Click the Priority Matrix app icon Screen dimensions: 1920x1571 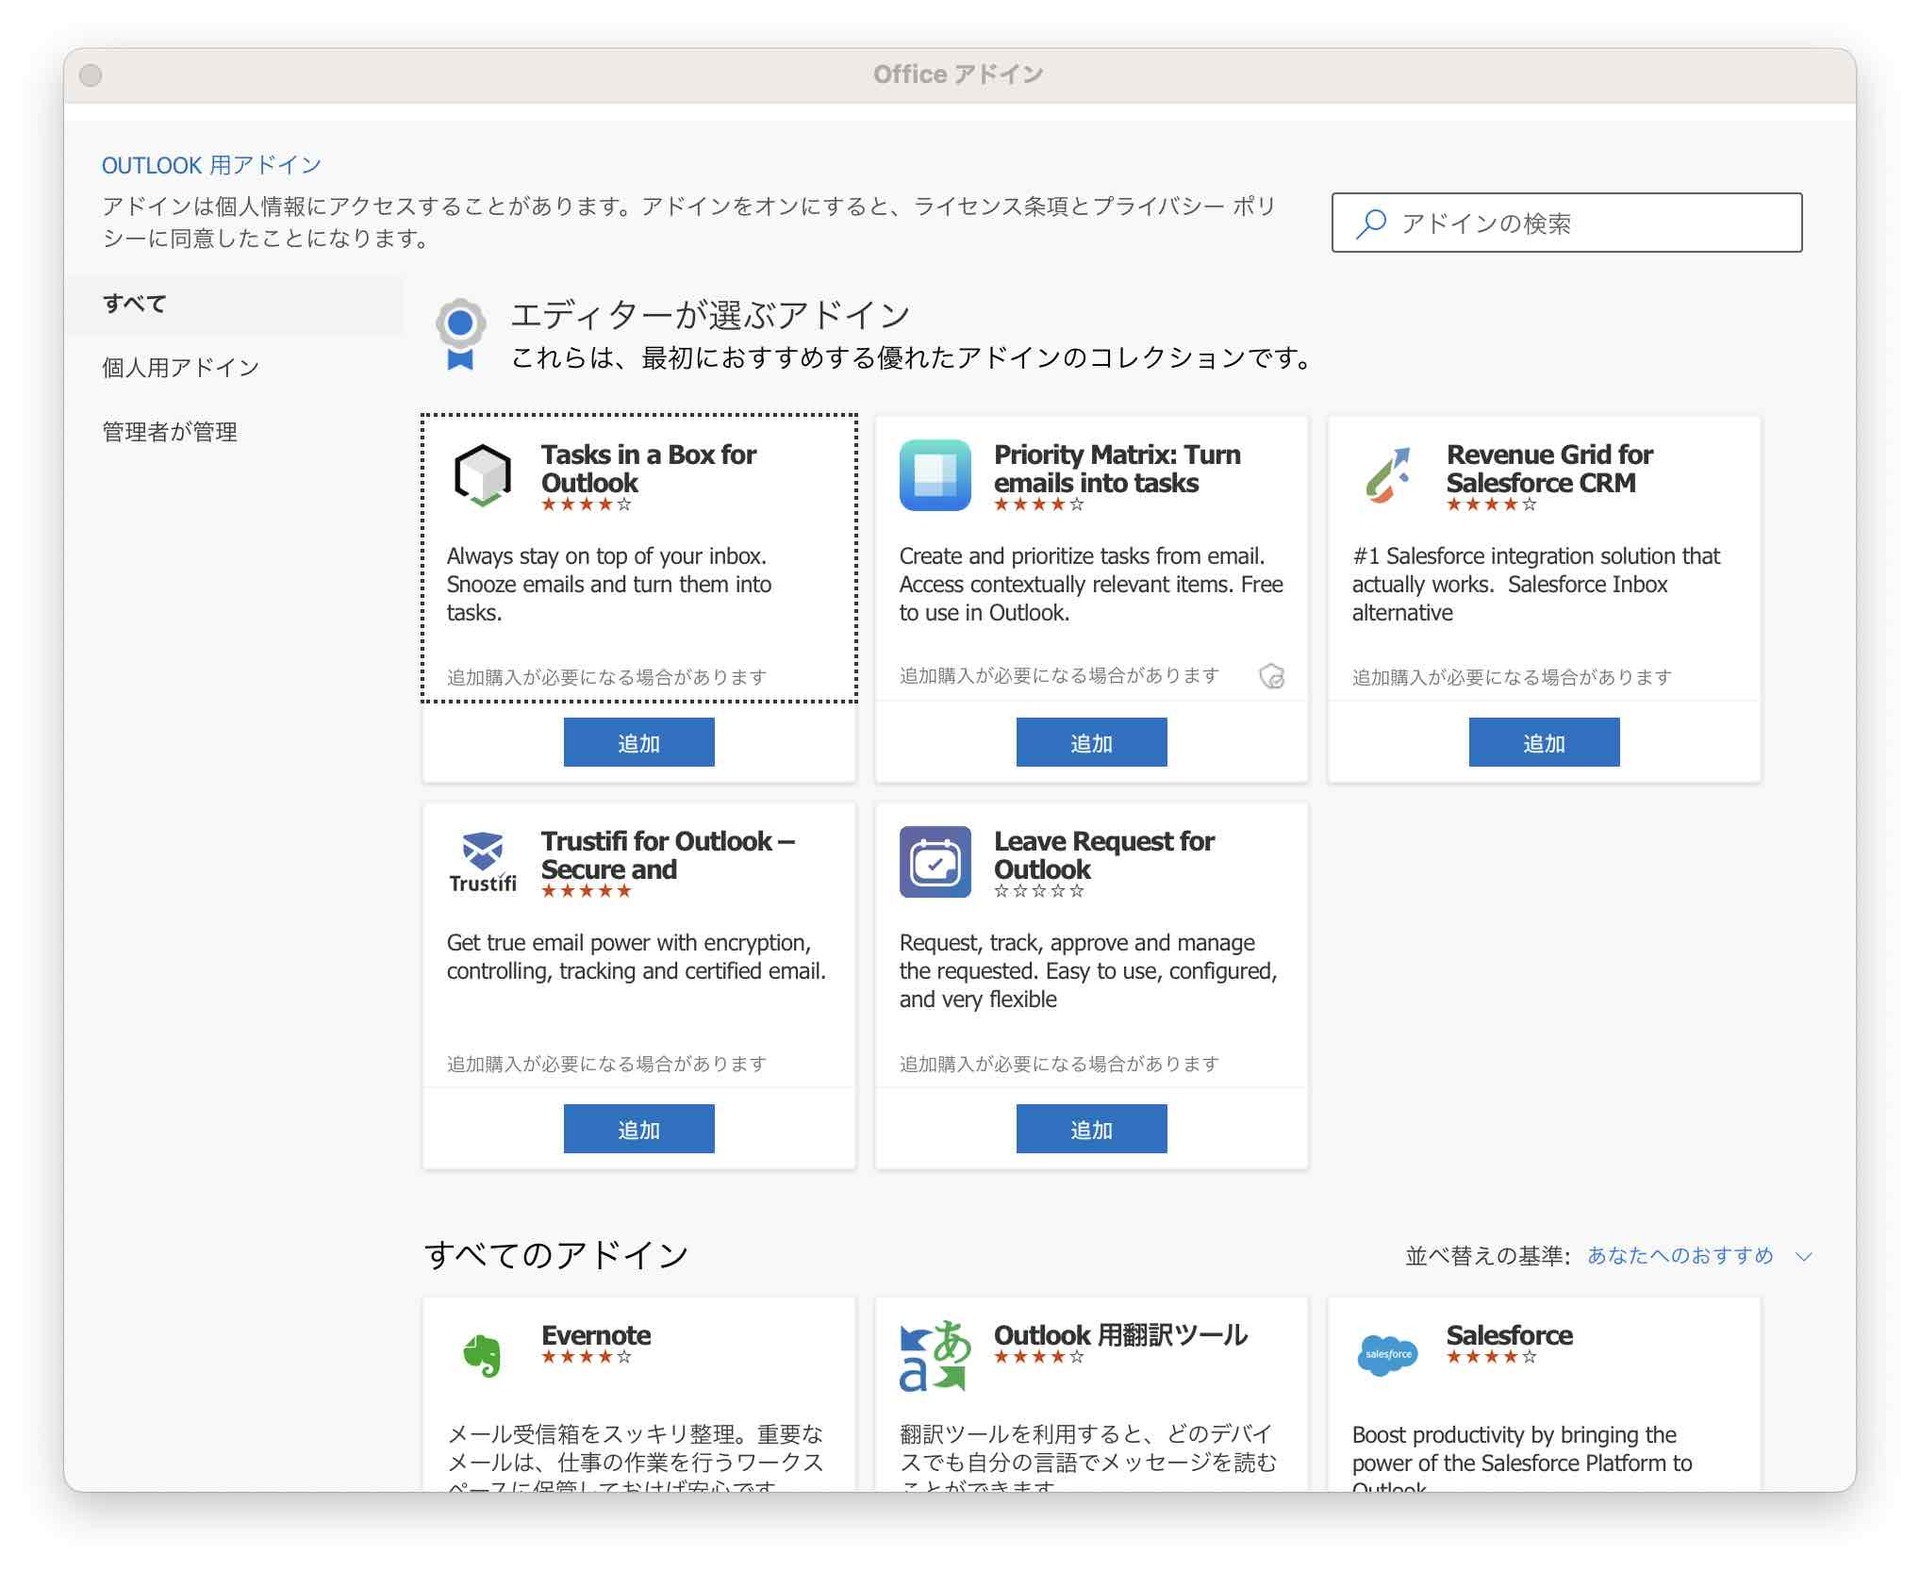[935, 475]
